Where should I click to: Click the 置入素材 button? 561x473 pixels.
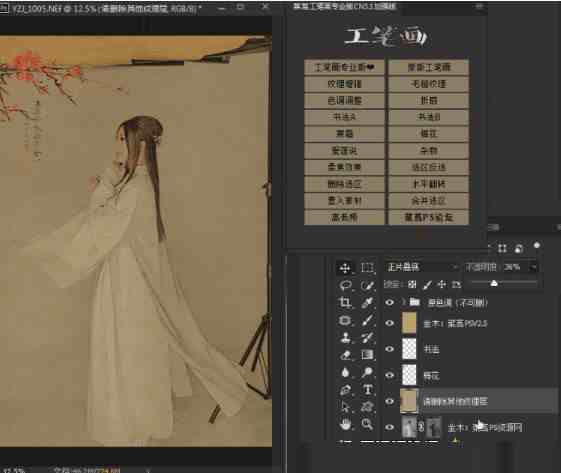[x=344, y=201]
